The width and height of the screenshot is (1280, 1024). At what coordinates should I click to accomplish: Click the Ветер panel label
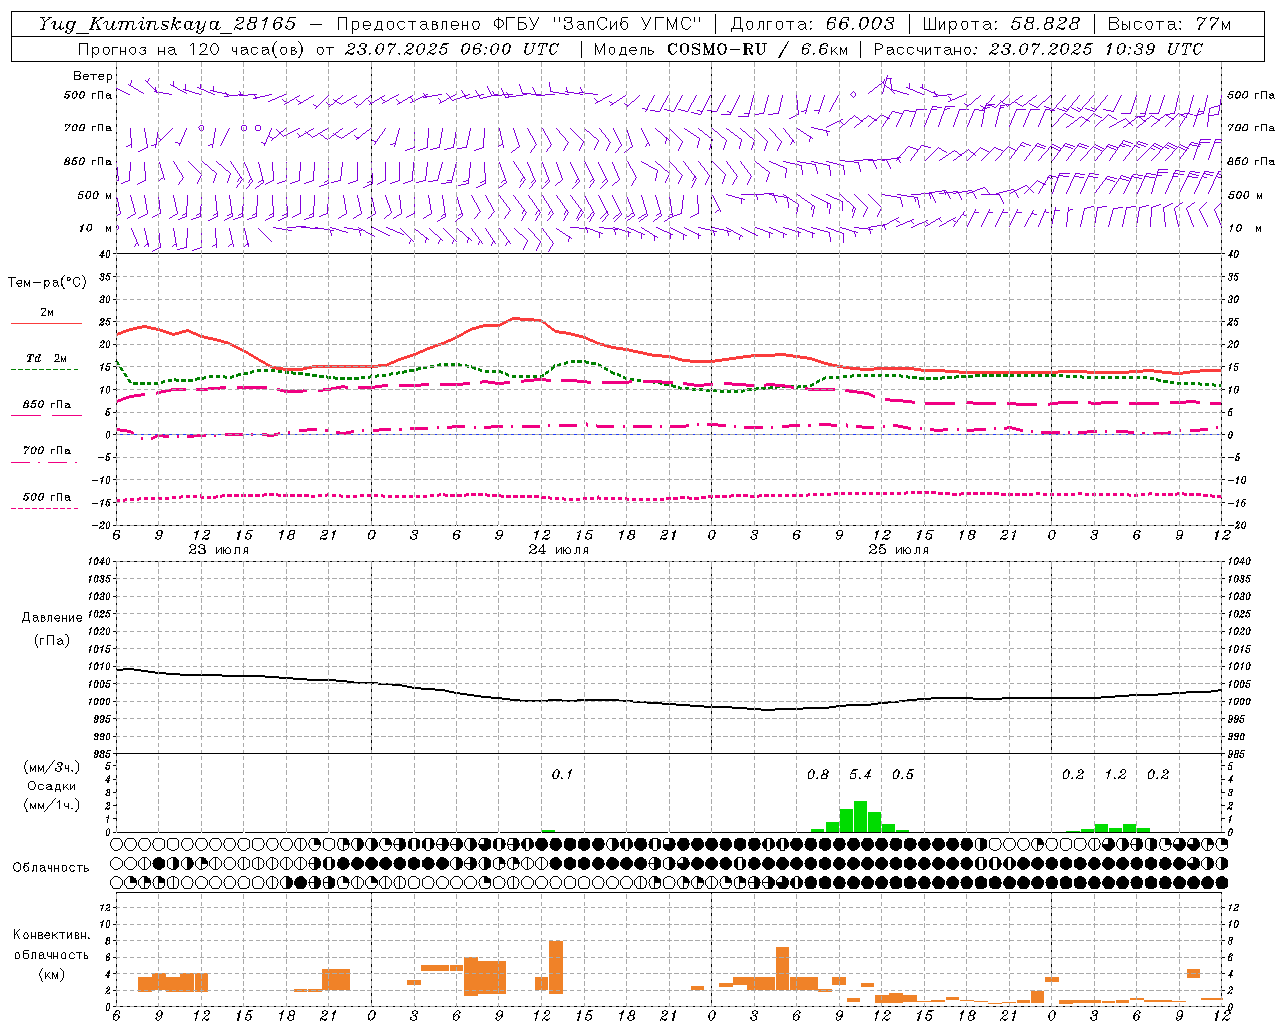pos(93,76)
